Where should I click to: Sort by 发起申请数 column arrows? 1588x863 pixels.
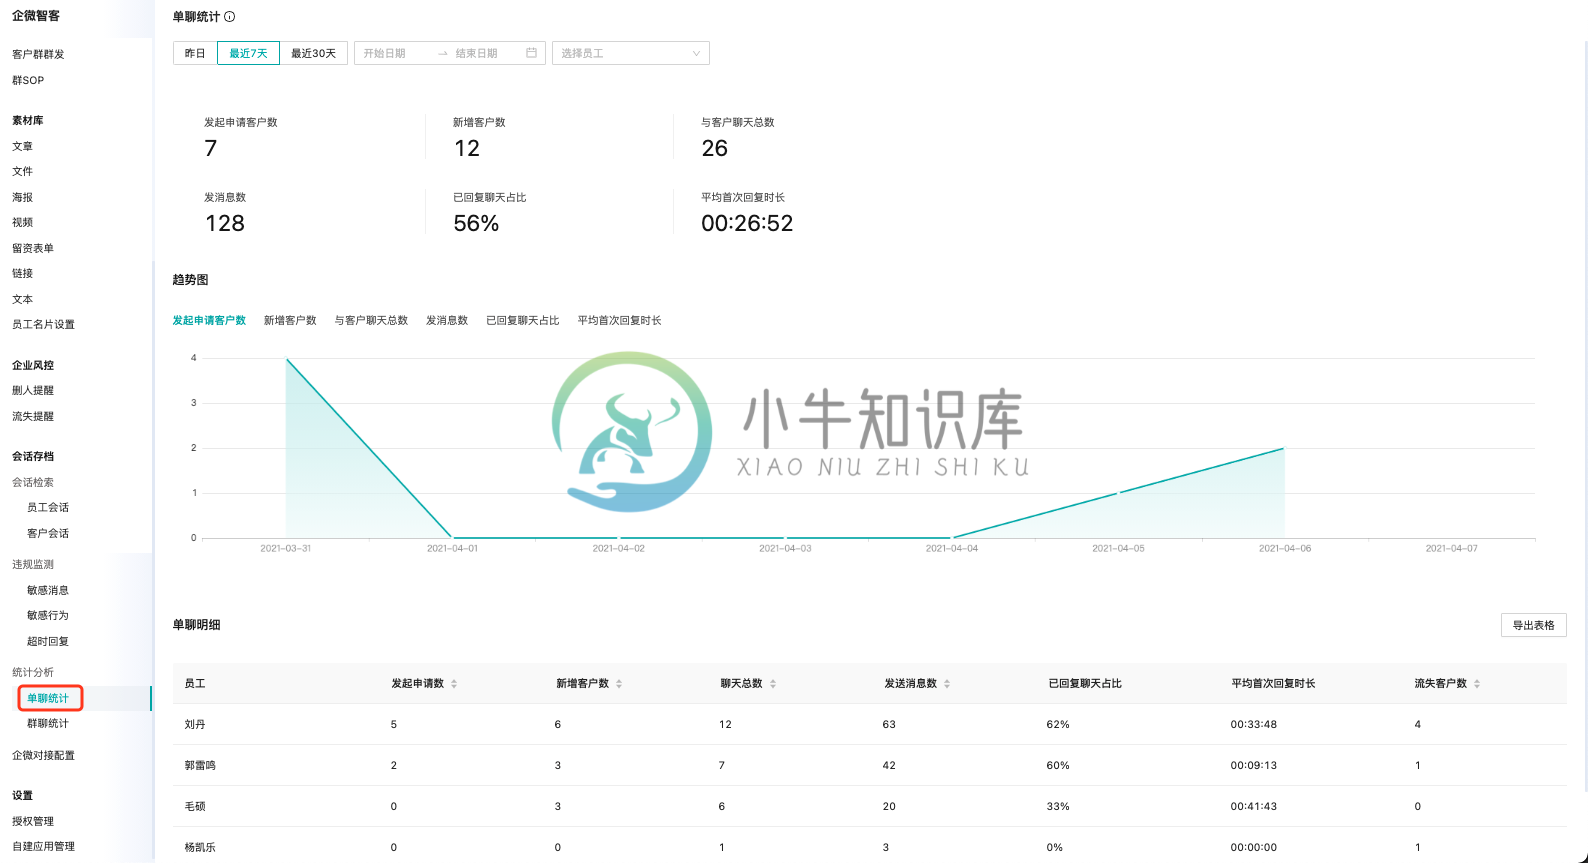pos(454,684)
